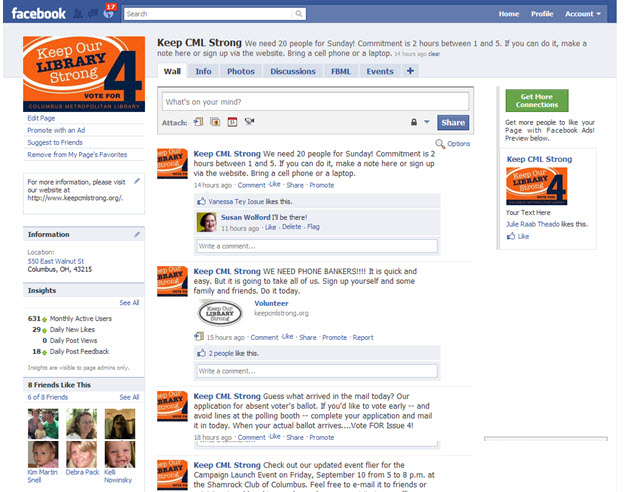Switch to the Info tab

(x=203, y=71)
